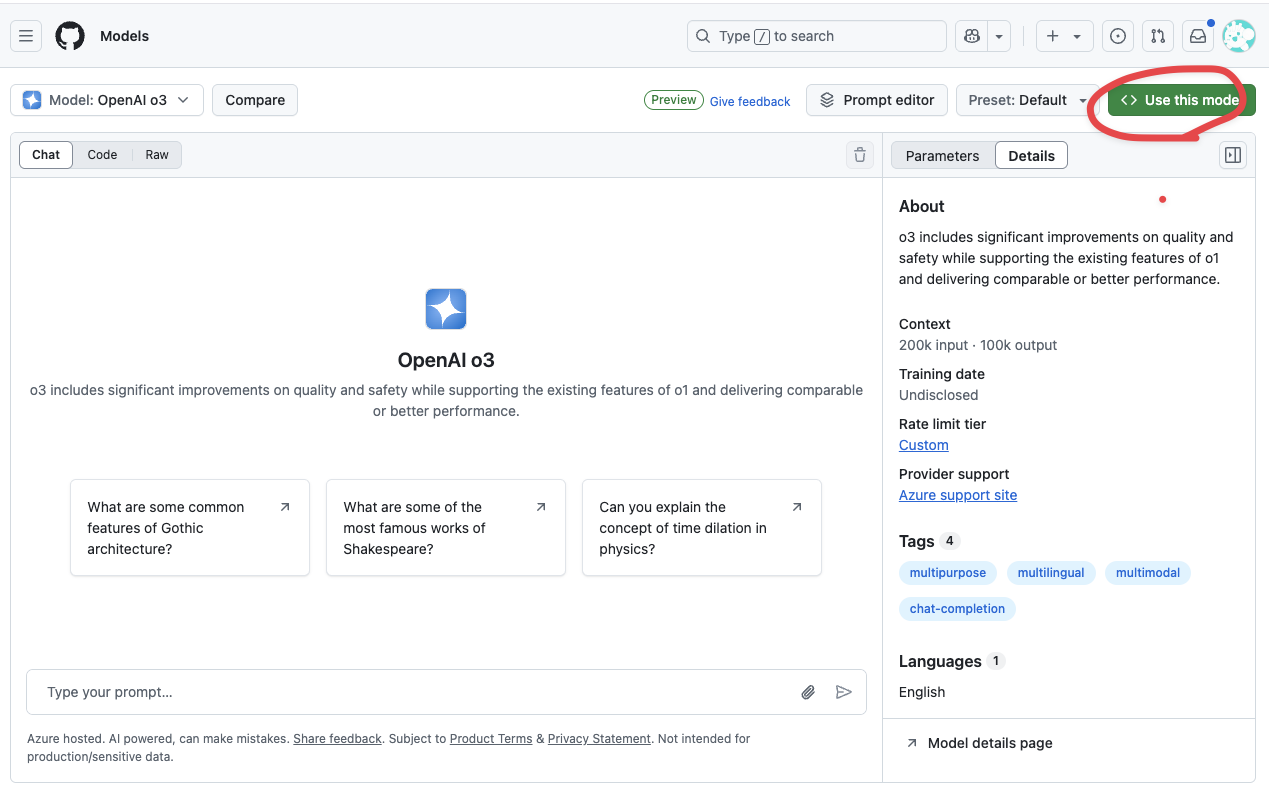The image size is (1269, 794).
Task: Switch to the Chat tab
Action: (x=46, y=155)
